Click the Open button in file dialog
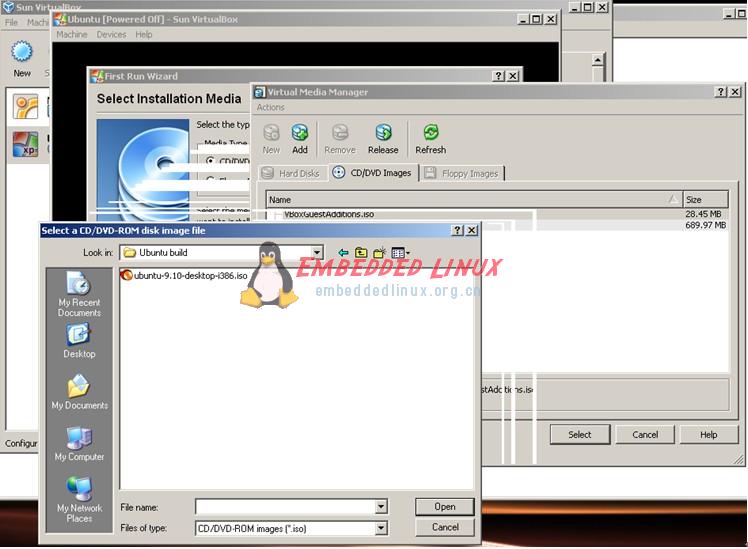 (445, 507)
